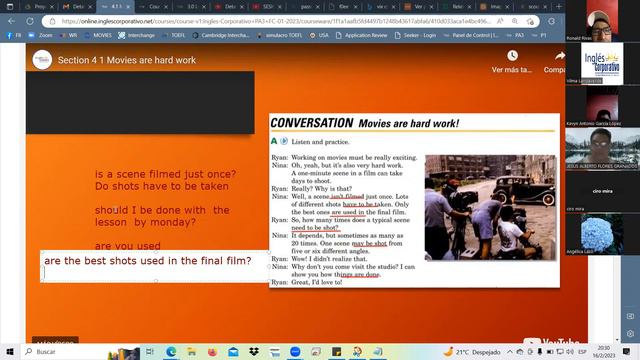Switch to the paso tab

tap(305, 7)
